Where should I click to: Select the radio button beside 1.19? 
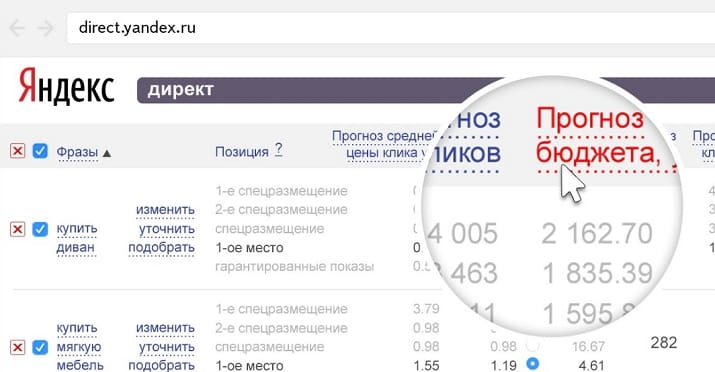tap(532, 364)
